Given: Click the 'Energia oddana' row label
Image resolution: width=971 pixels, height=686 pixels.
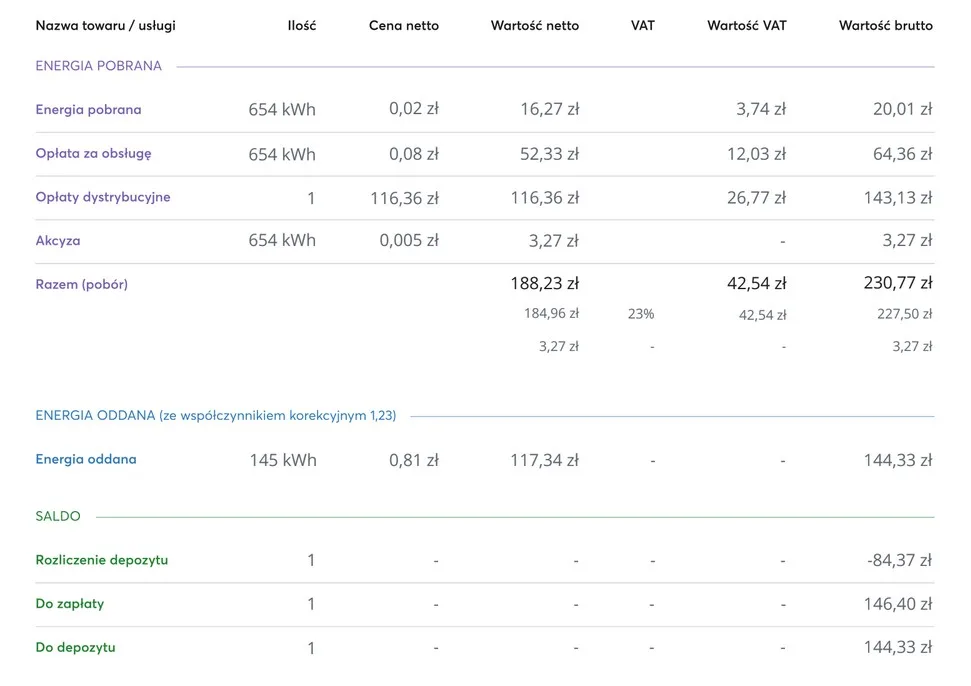Looking at the screenshot, I should [x=86, y=460].
